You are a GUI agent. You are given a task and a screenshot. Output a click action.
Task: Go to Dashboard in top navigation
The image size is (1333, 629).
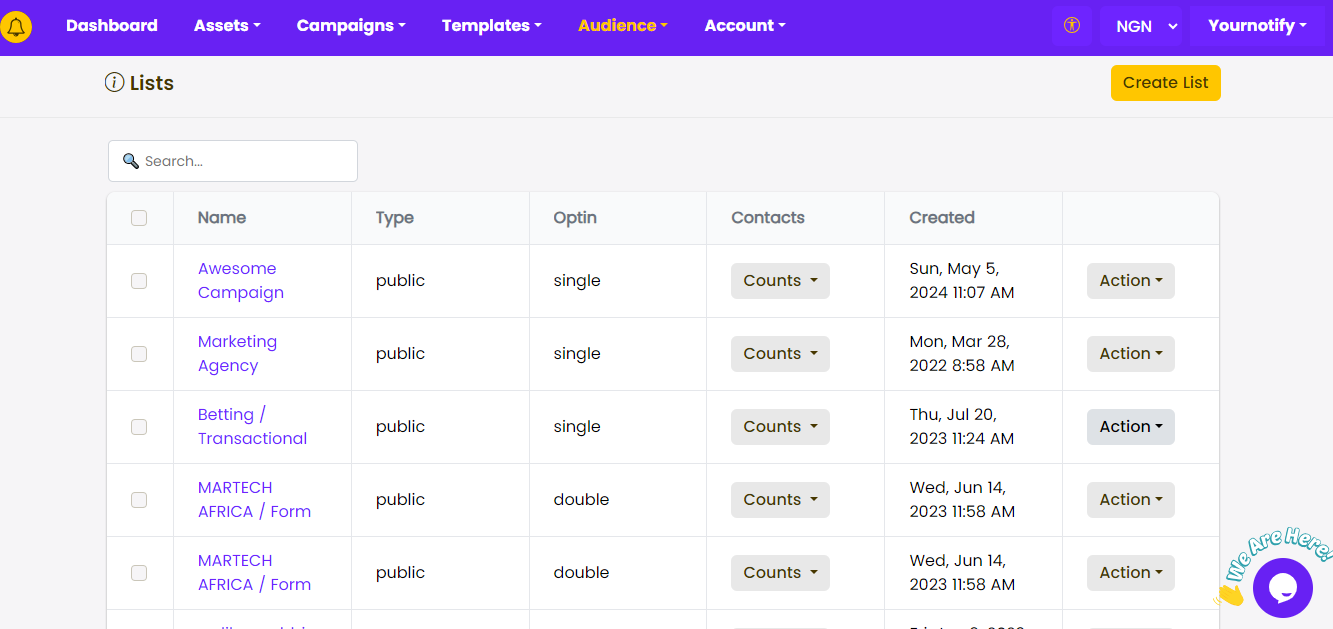tap(112, 26)
